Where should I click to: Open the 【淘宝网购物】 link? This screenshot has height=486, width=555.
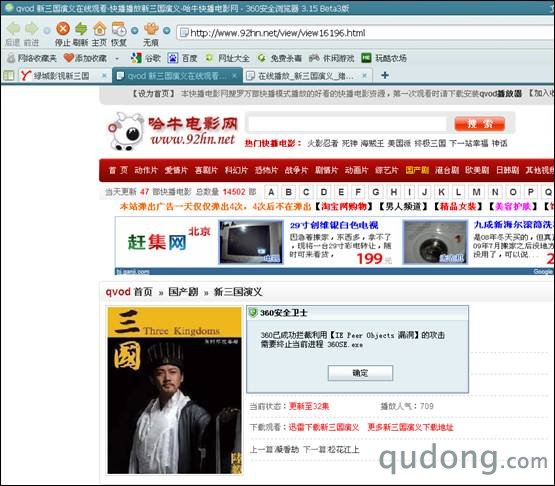[344, 206]
